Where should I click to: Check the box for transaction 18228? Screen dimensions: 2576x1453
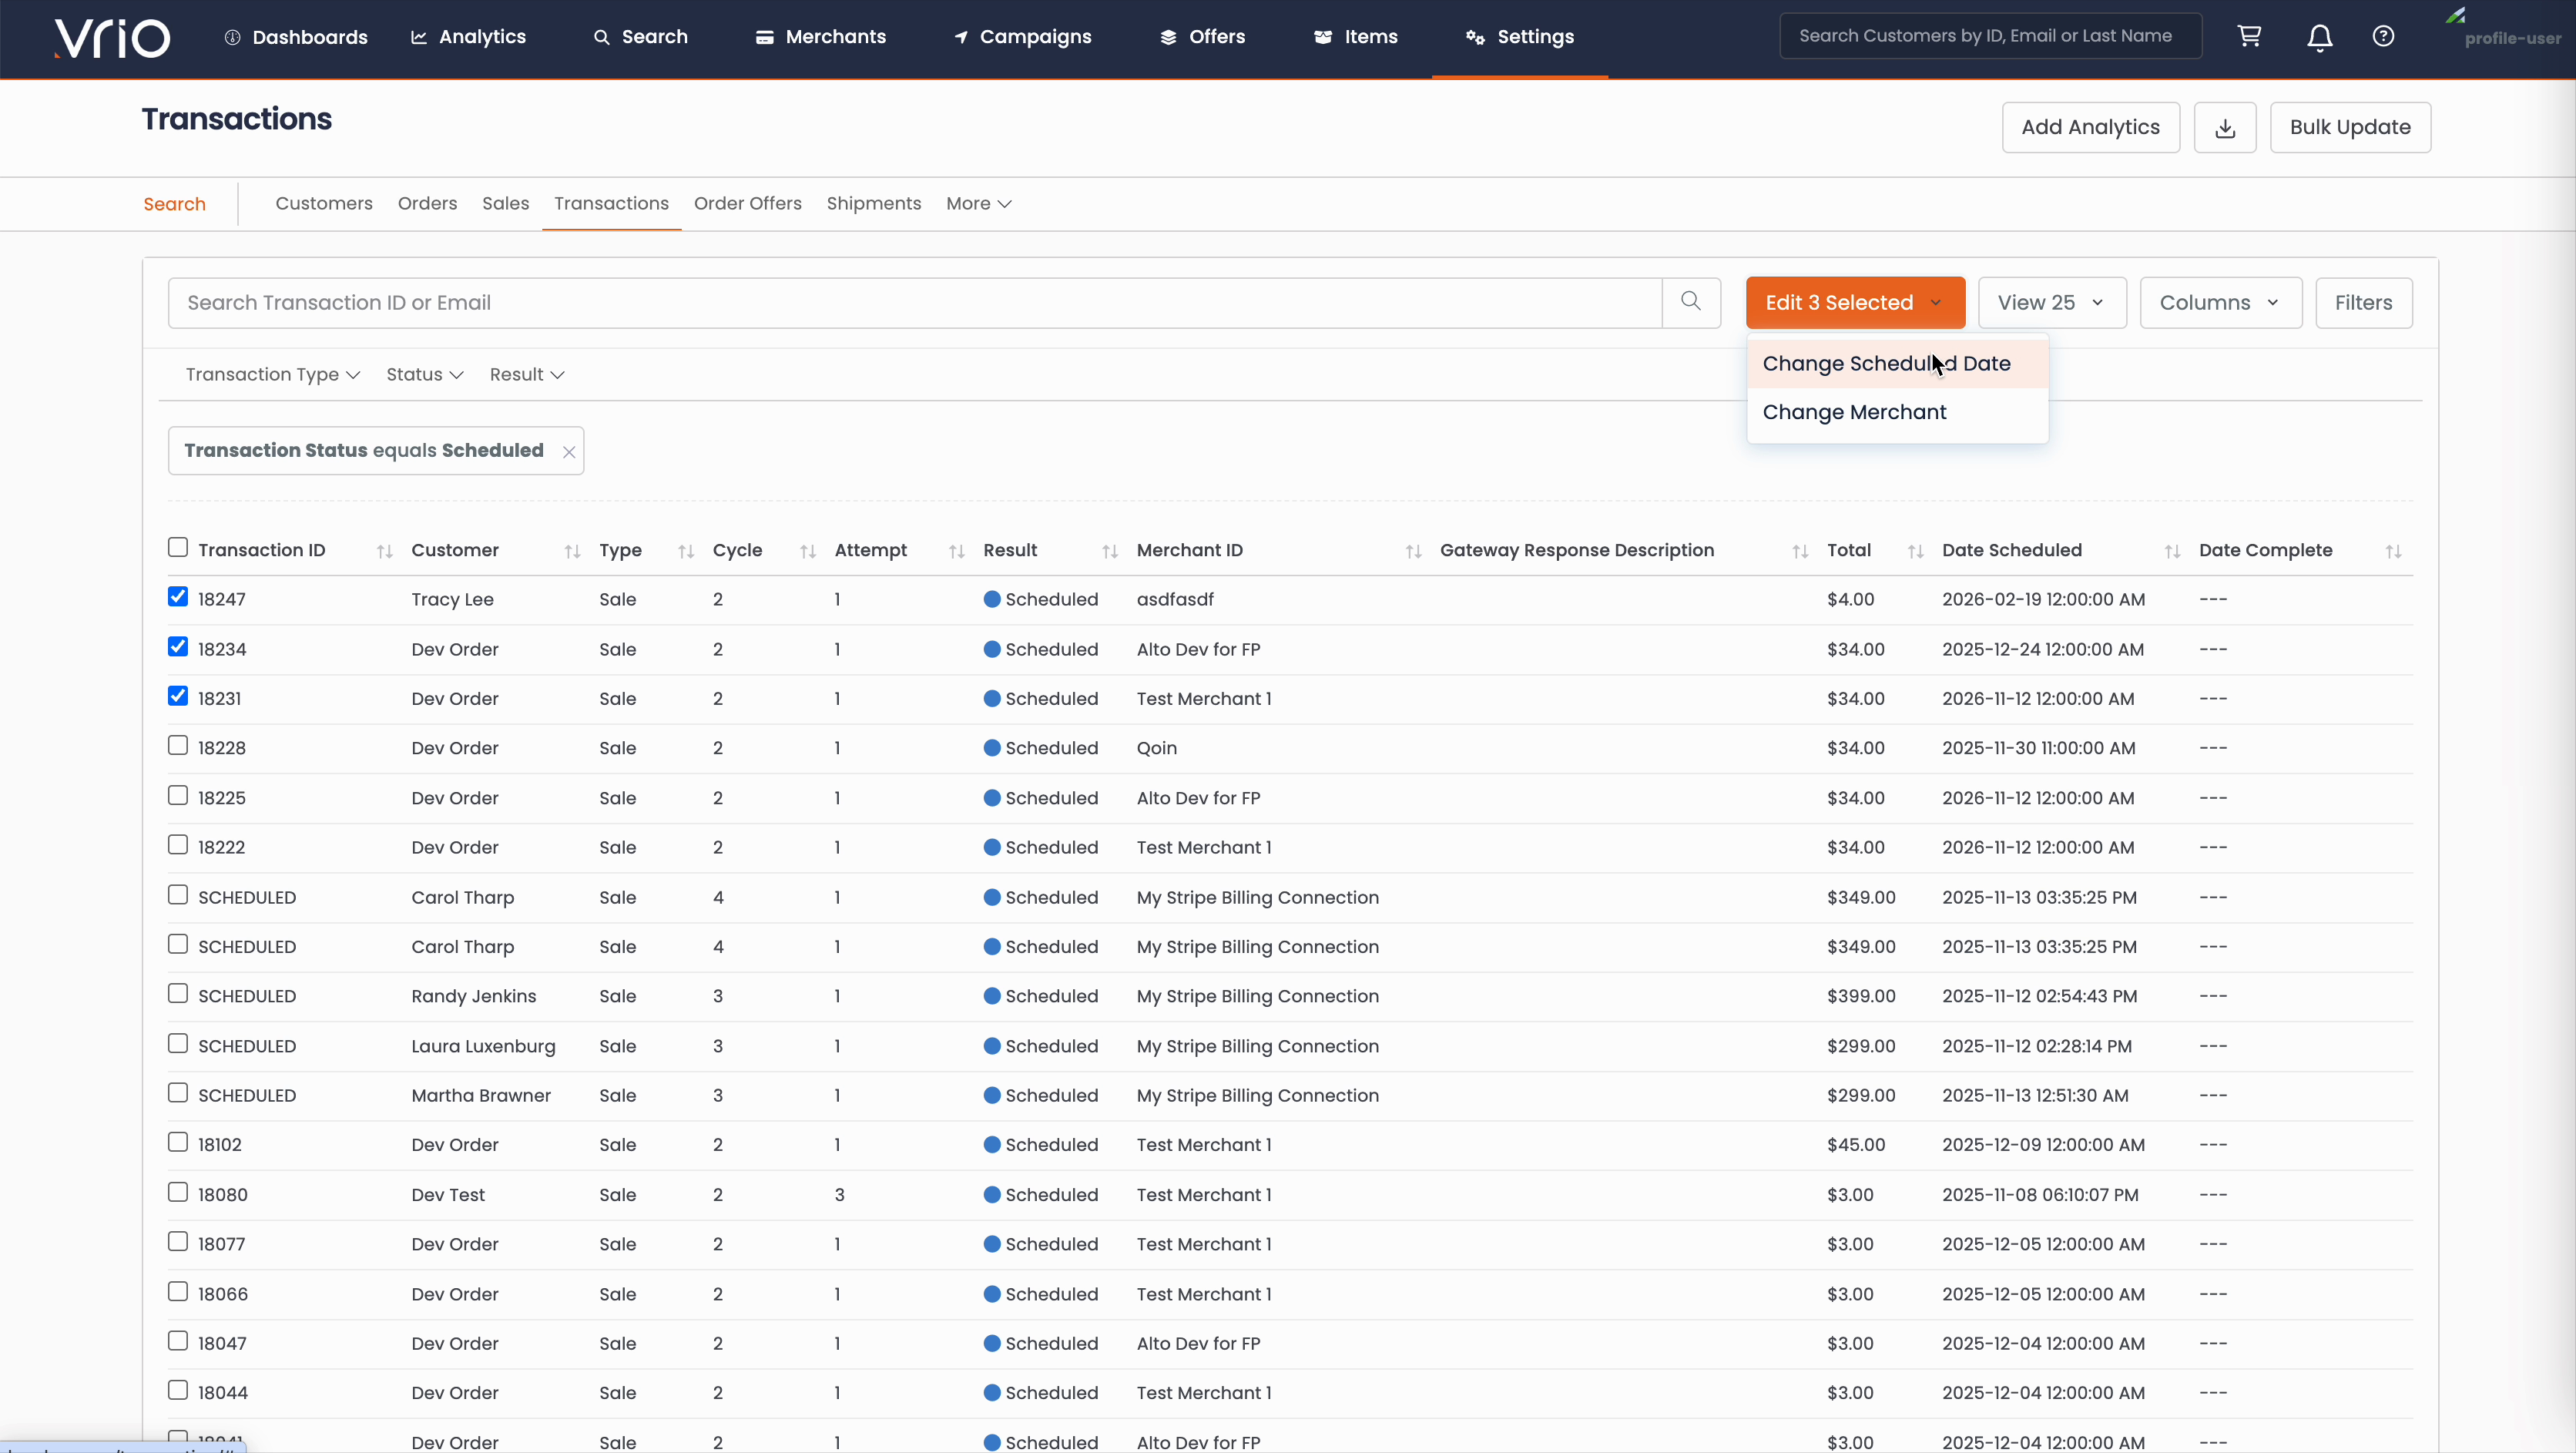click(178, 746)
